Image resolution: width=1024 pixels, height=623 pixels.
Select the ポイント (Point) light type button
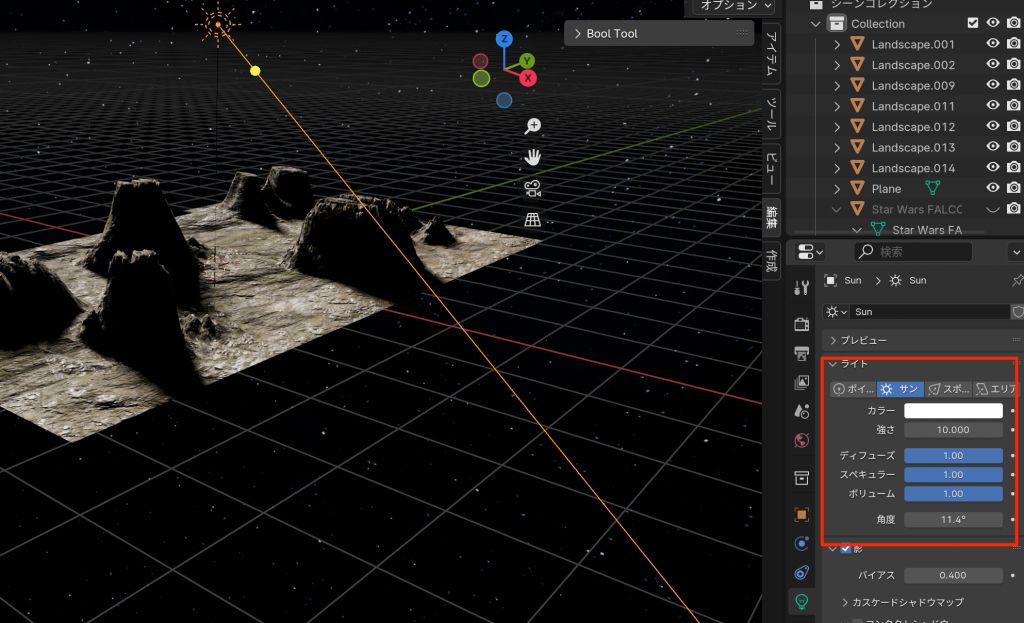pyautogui.click(x=853, y=389)
